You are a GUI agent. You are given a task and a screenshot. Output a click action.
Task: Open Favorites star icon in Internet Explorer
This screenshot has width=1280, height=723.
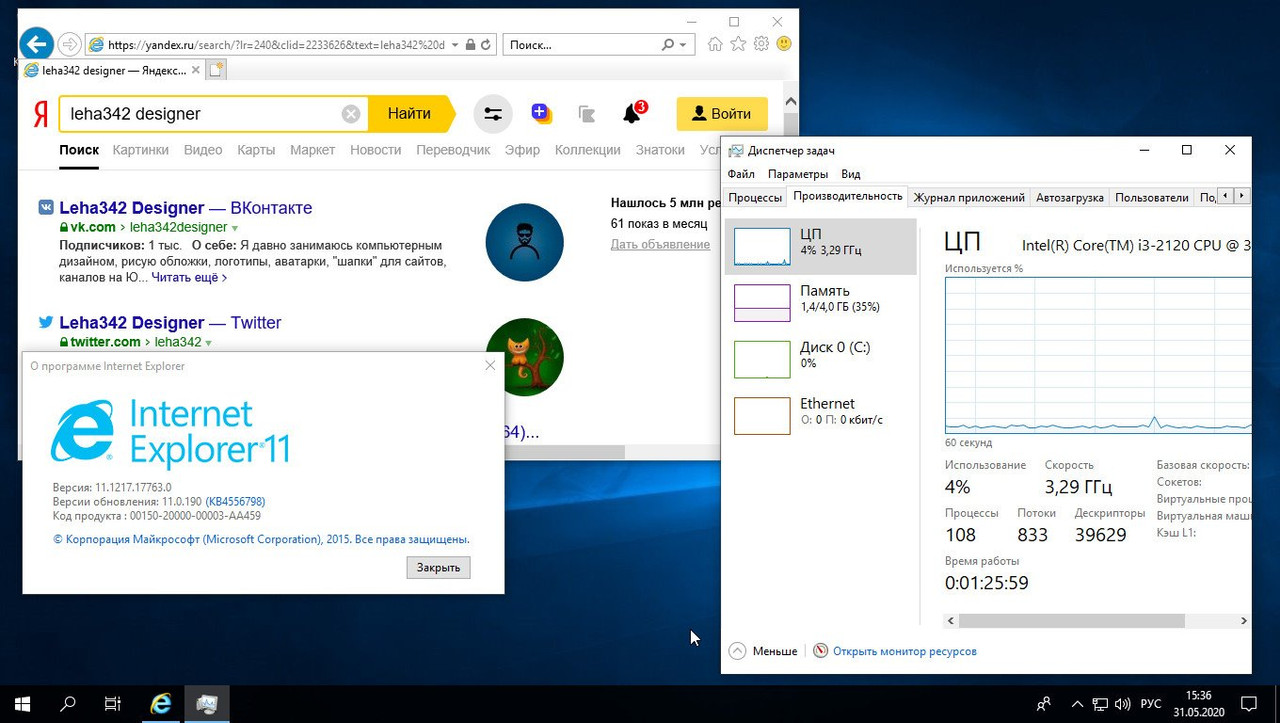(x=738, y=44)
